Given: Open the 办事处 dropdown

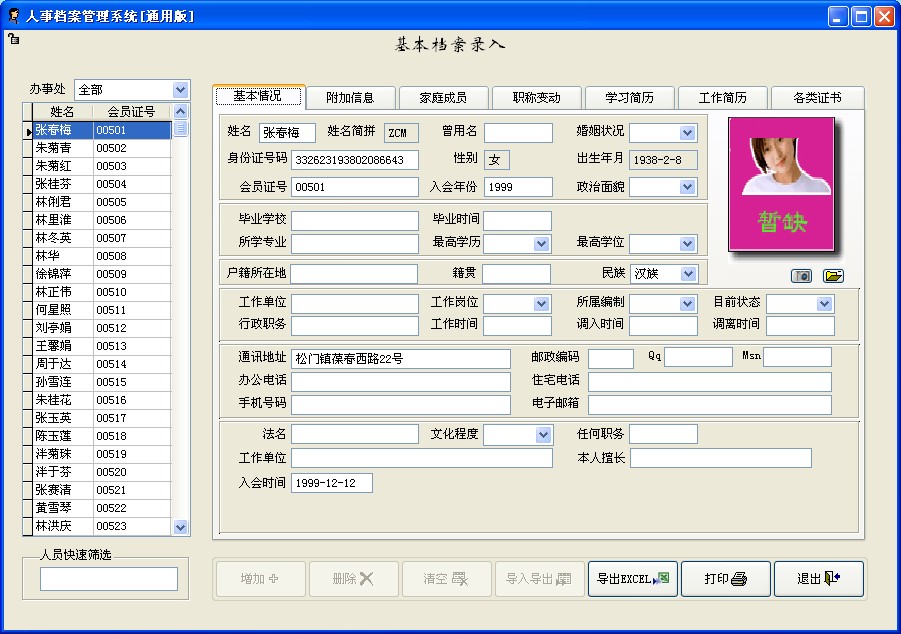Looking at the screenshot, I should [180, 90].
